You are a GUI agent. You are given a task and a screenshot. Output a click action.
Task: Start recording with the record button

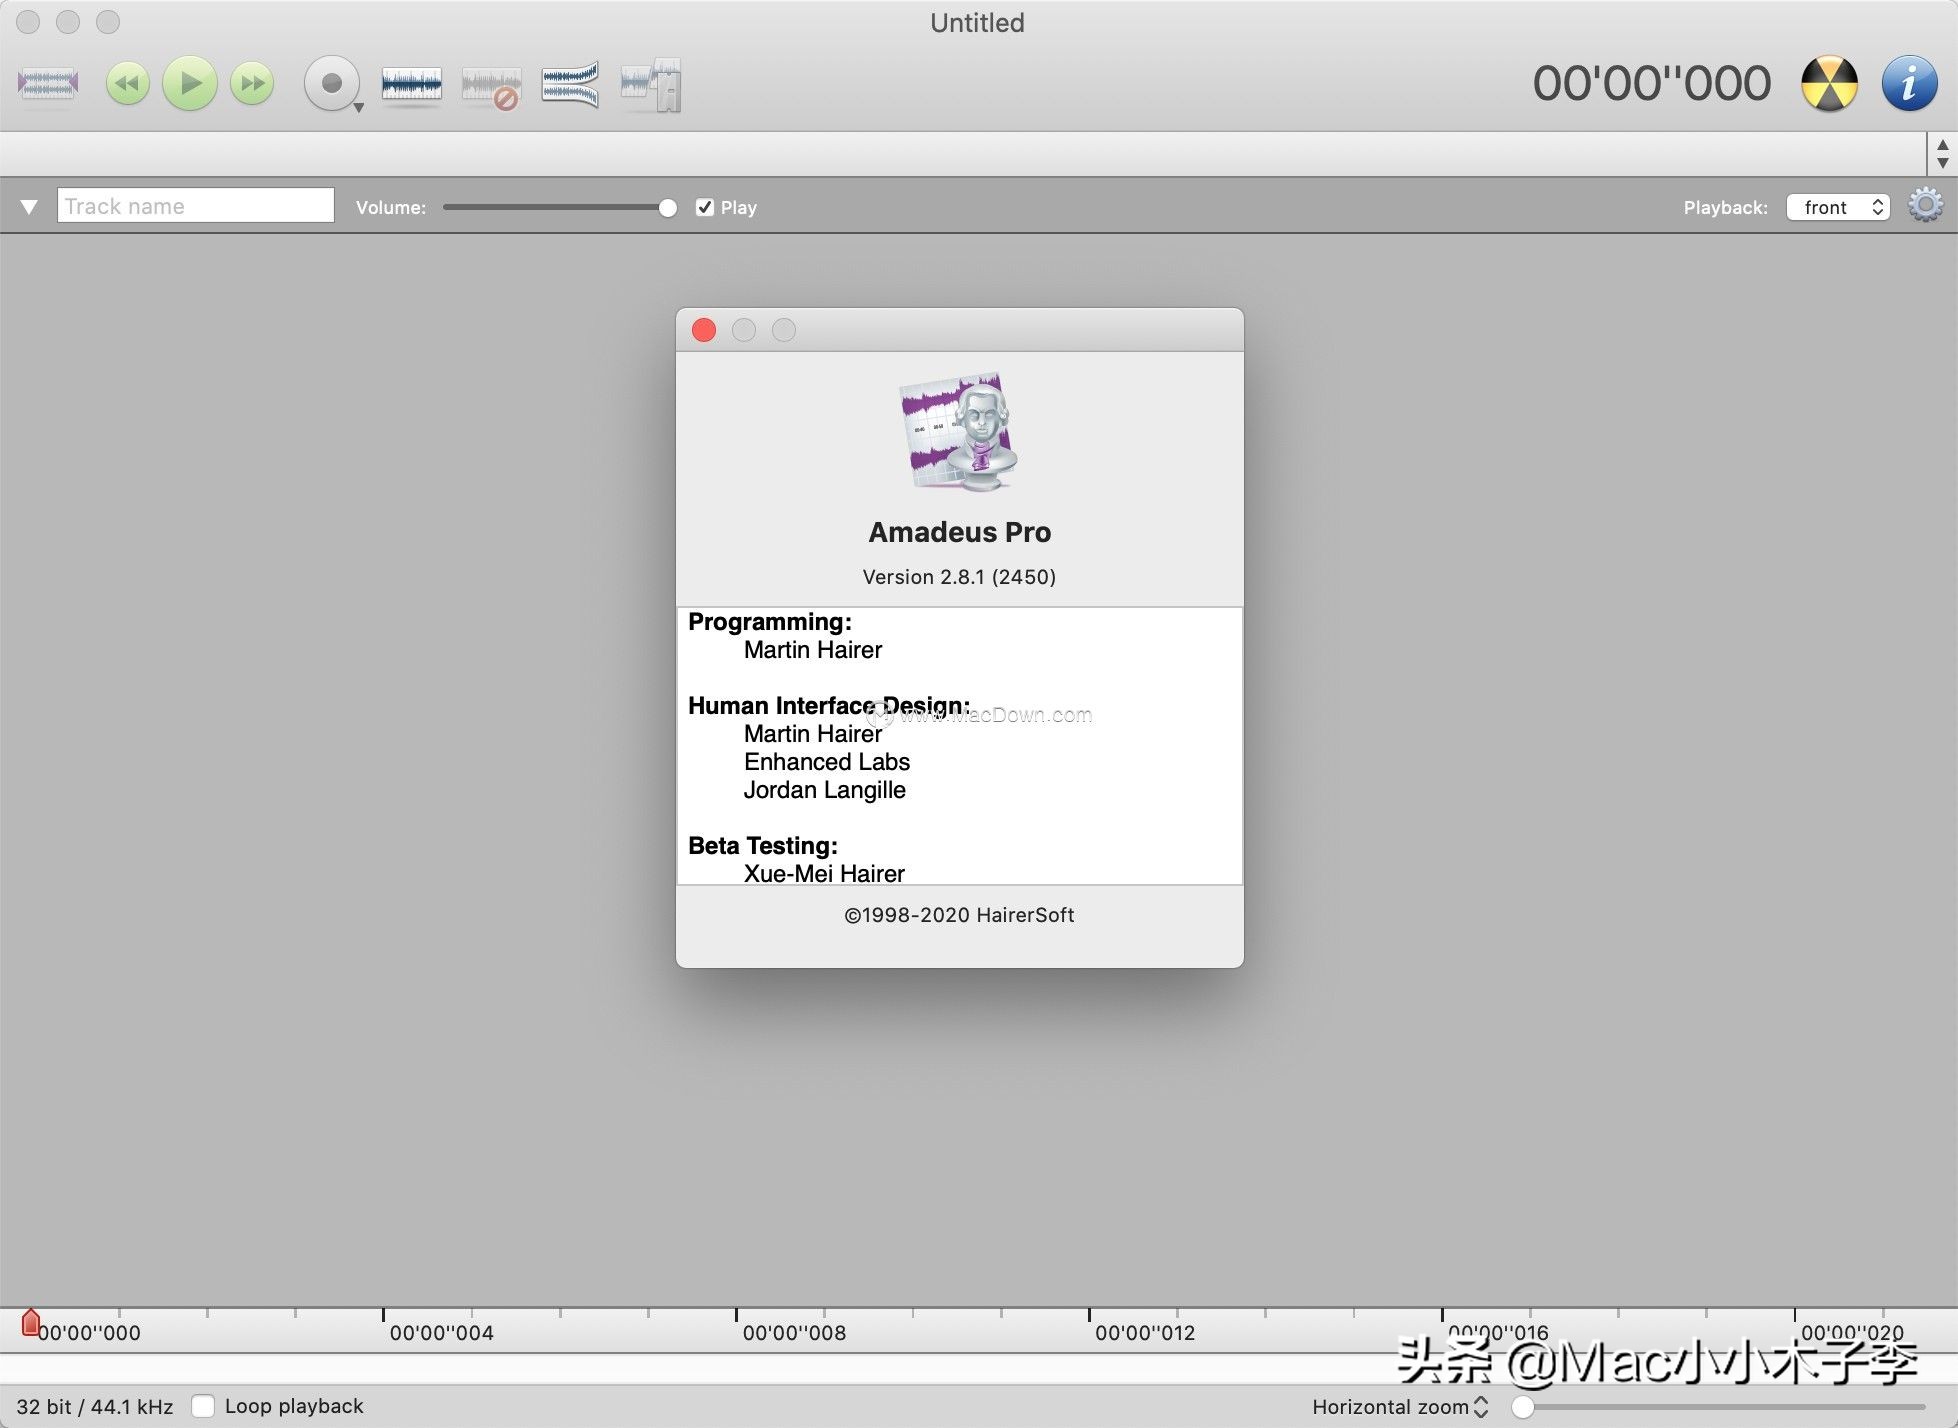tap(331, 84)
